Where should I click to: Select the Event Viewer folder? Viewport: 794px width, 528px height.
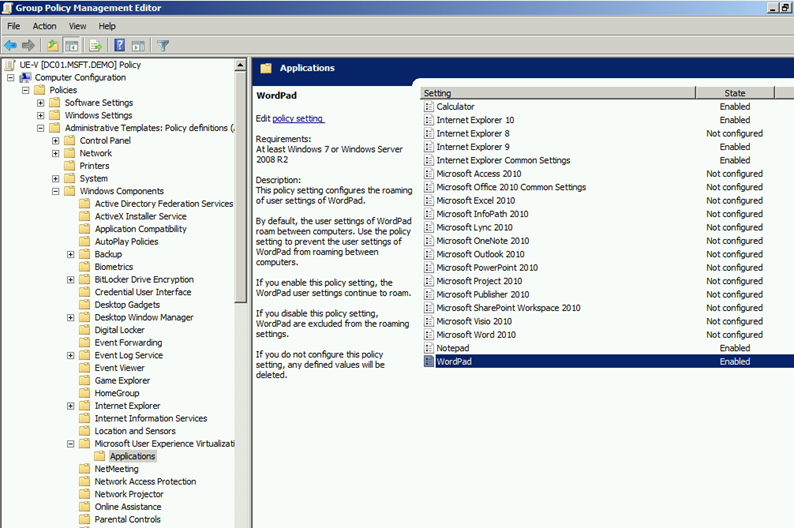tap(120, 368)
